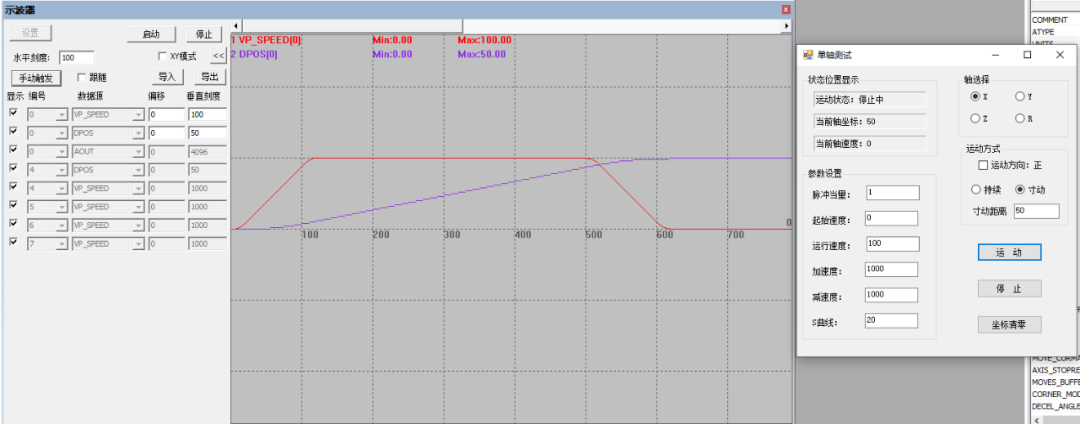Image resolution: width=1080 pixels, height=424 pixels.
Task: Select MOVES_BUFFE entry in the background list
Action: pyautogui.click(x=1055, y=381)
